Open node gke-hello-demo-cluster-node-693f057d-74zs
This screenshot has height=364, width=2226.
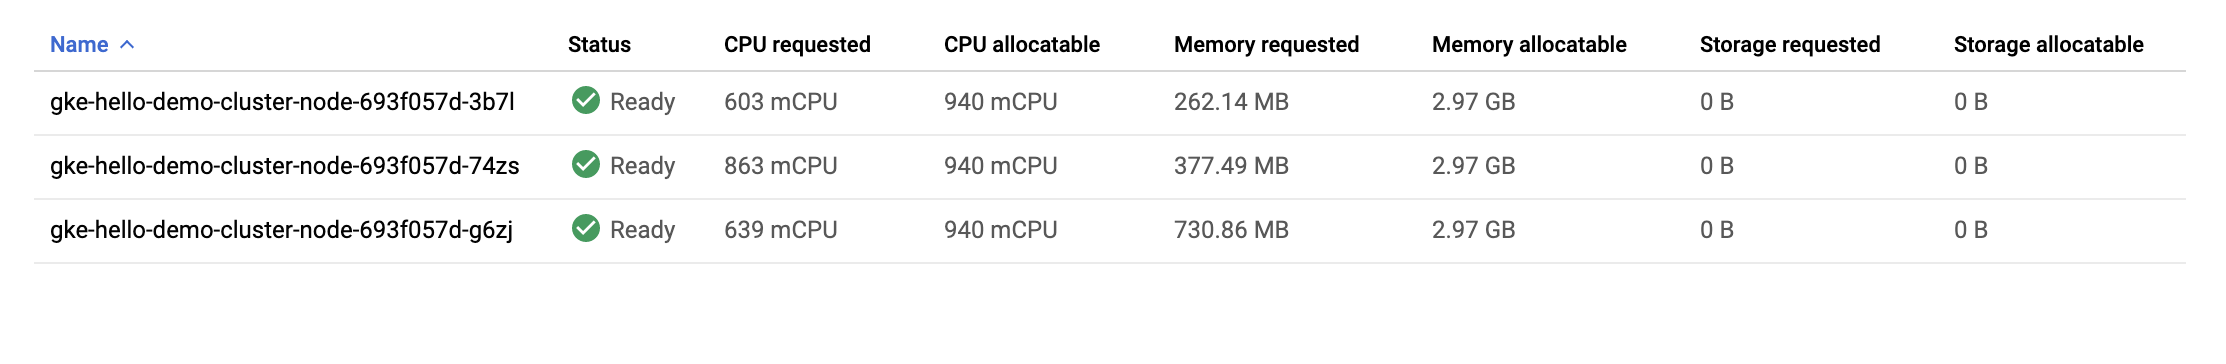[285, 166]
